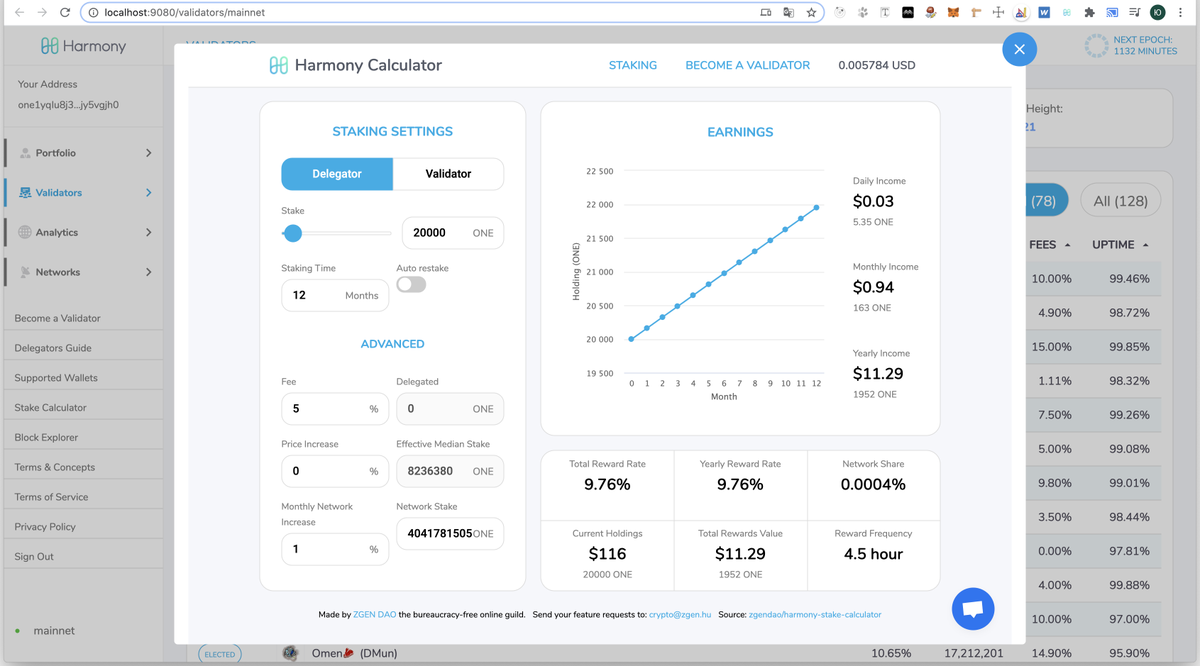Open Stake Calculator sidebar link
The height and width of the screenshot is (666, 1200).
(x=50, y=408)
